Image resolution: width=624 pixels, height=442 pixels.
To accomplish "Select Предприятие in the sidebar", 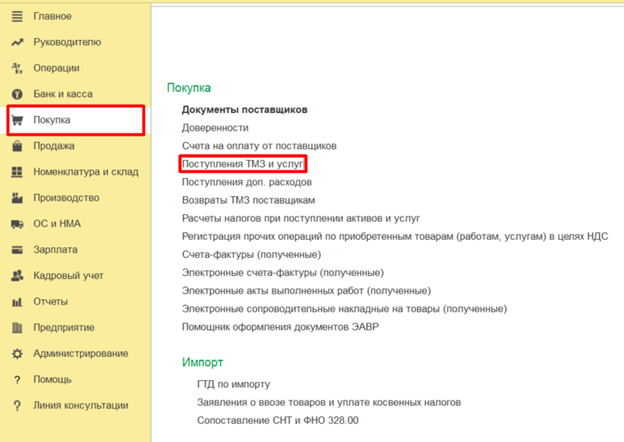I will click(x=64, y=328).
